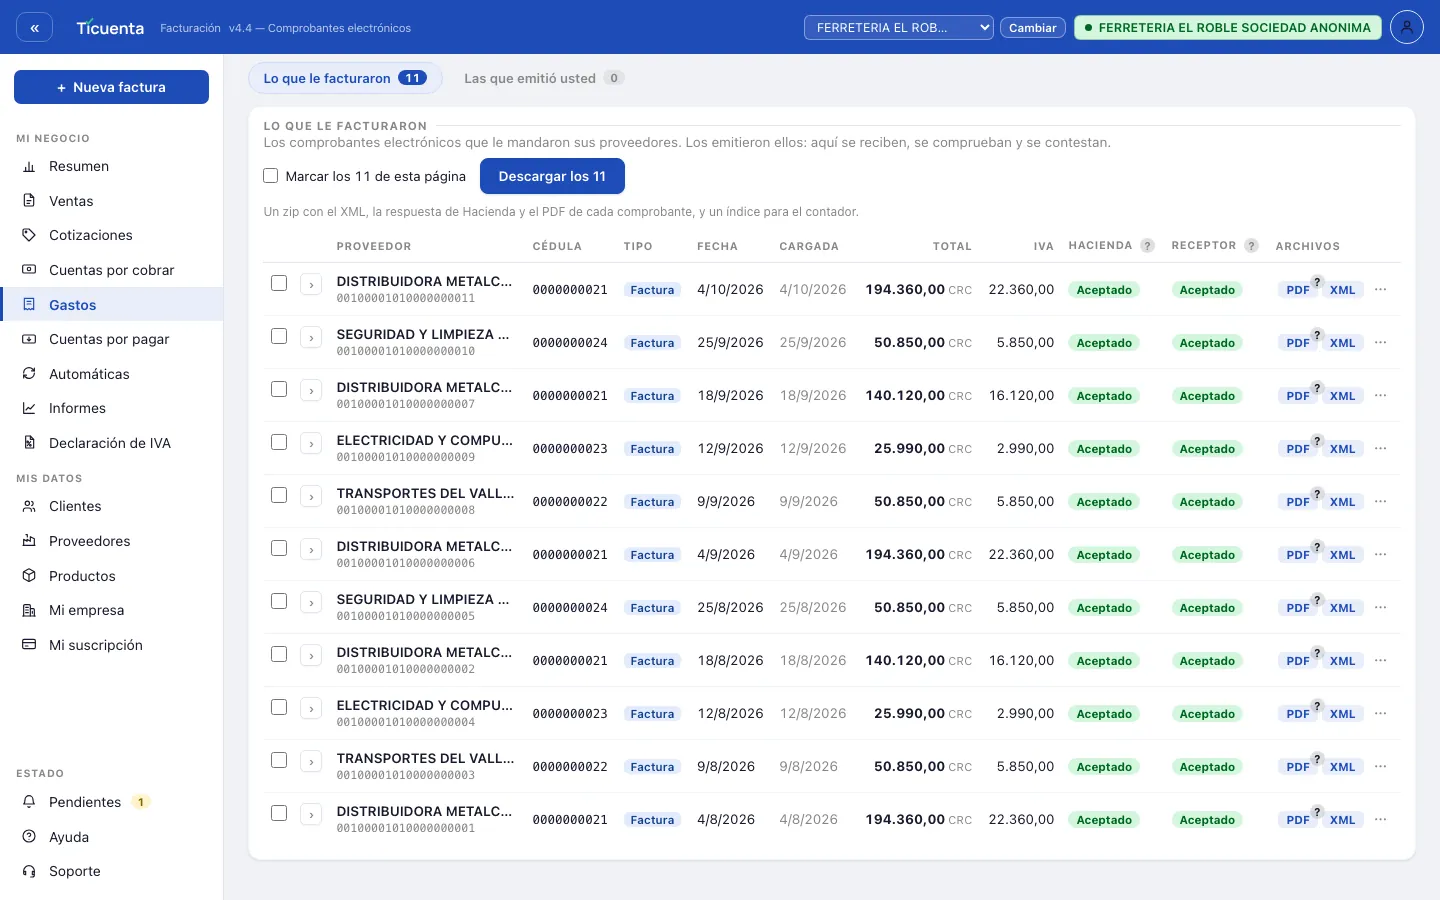Select the 9/8/2026 invoice checkbox
The width and height of the screenshot is (1440, 900).
[279, 760]
